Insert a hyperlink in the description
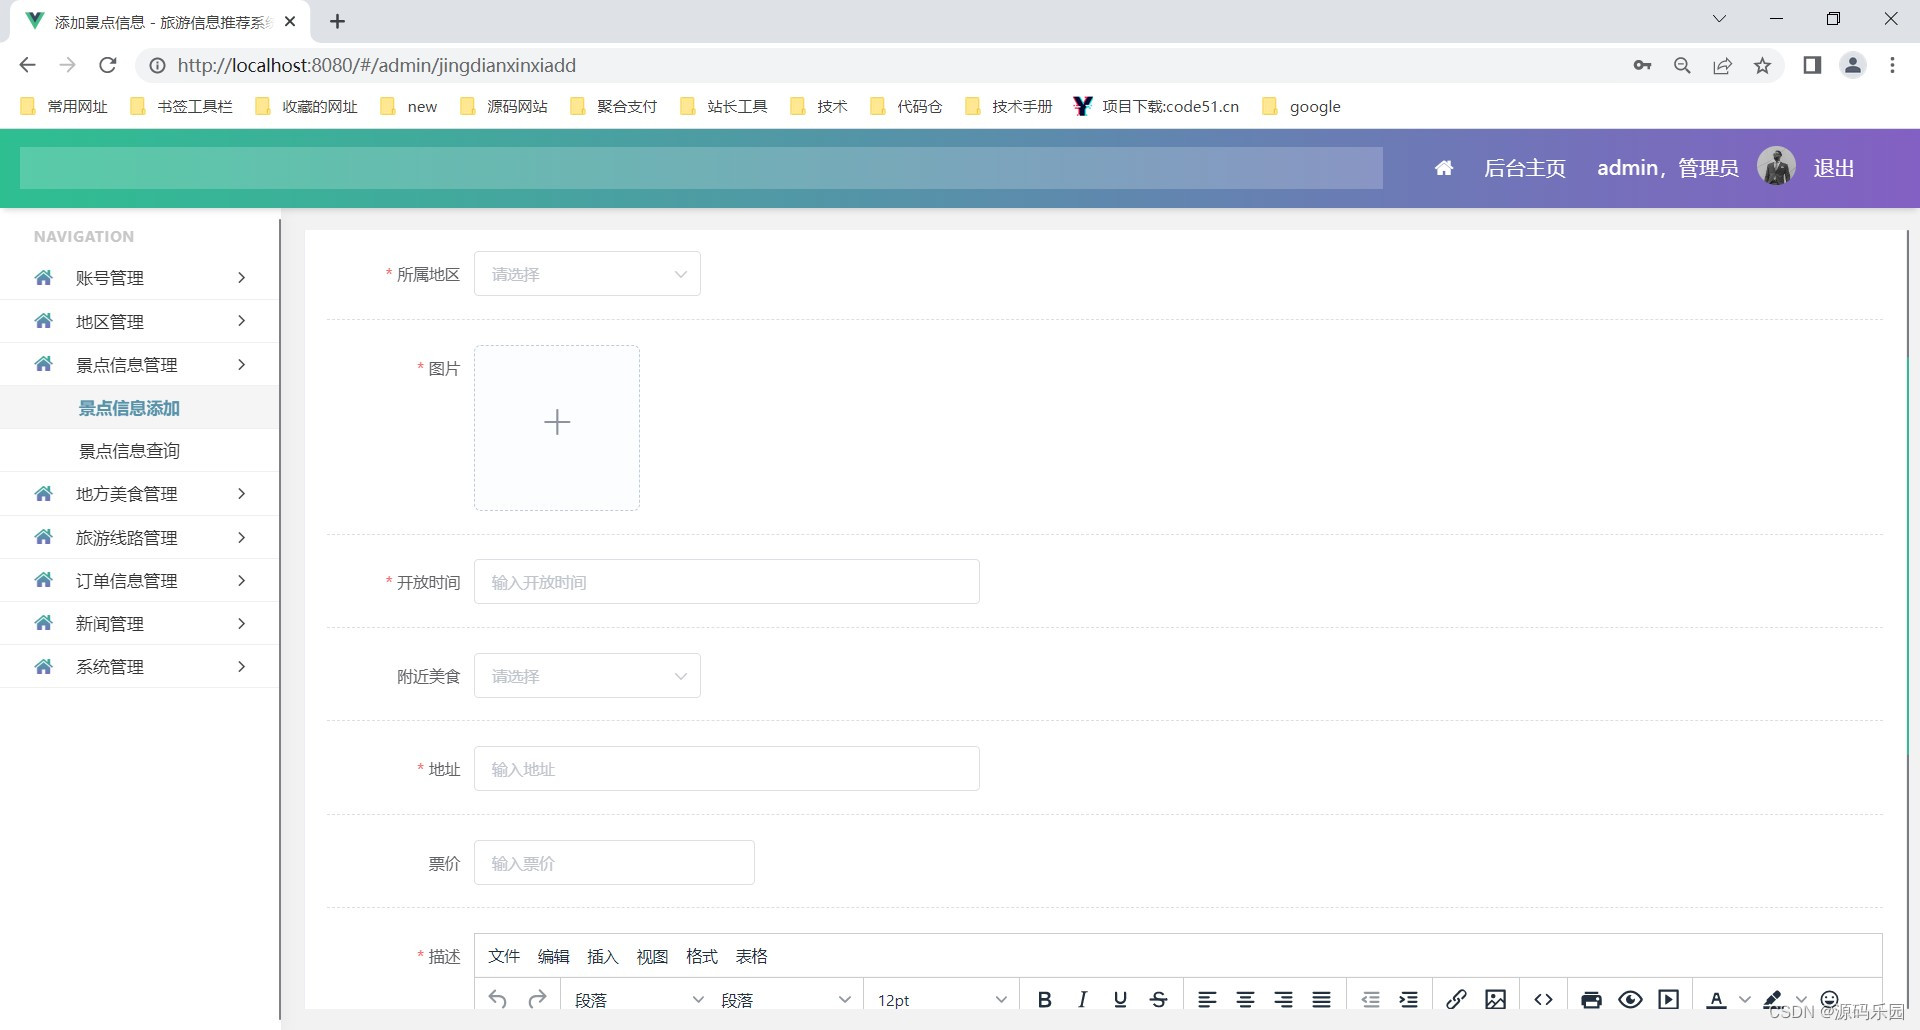The width and height of the screenshot is (1920, 1030). click(1456, 998)
